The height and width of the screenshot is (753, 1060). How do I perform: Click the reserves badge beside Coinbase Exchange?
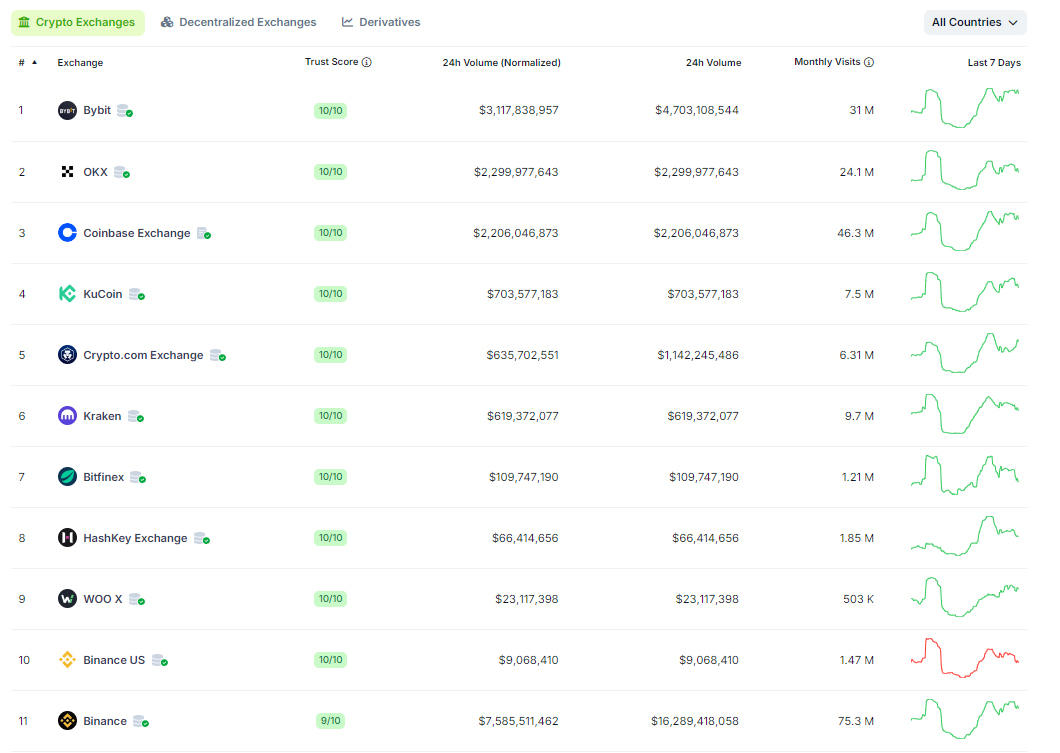204,233
